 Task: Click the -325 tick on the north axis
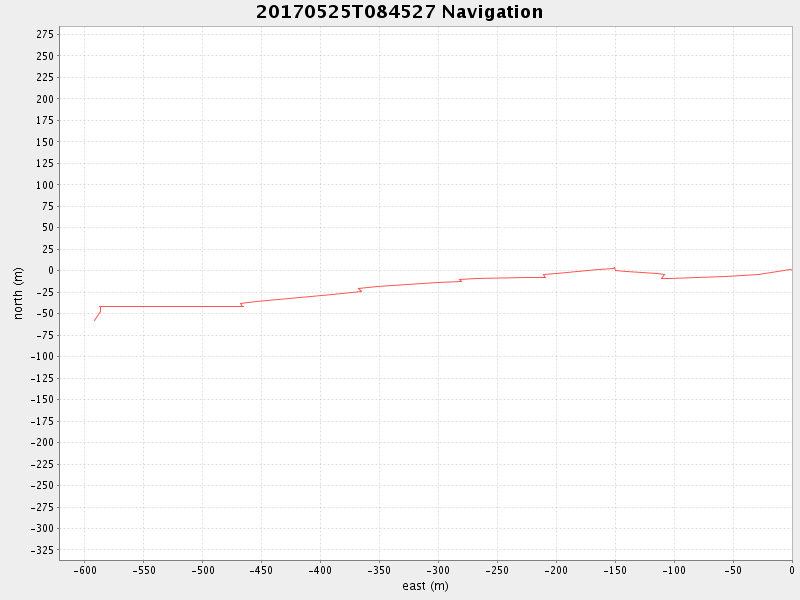41,550
